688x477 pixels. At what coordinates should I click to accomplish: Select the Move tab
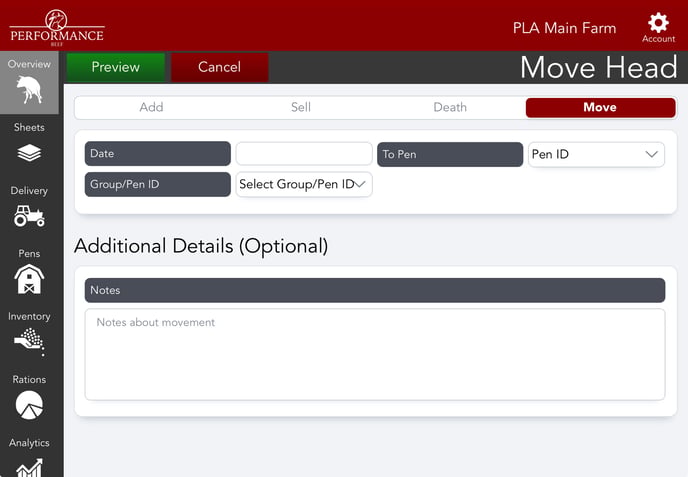[600, 107]
